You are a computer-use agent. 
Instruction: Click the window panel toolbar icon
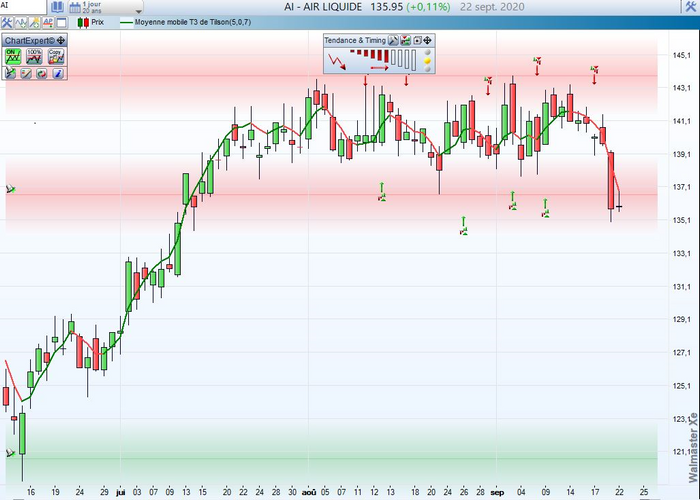pos(62,22)
